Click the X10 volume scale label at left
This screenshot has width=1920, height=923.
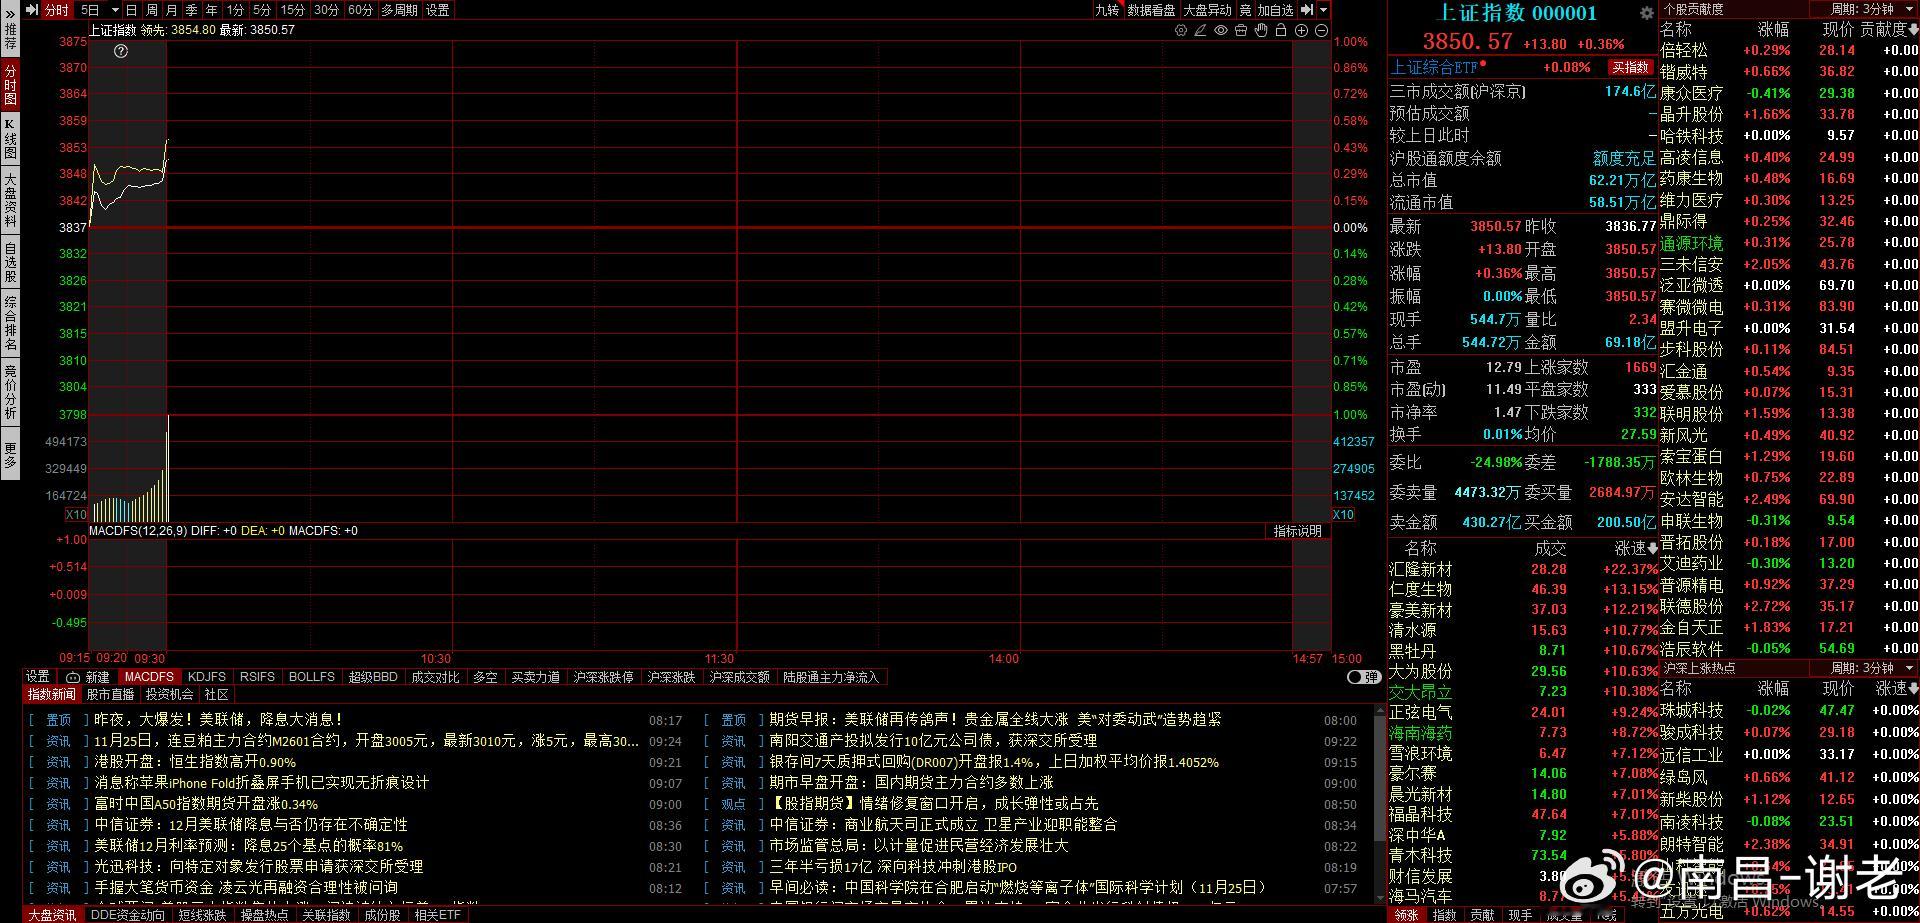coord(76,515)
